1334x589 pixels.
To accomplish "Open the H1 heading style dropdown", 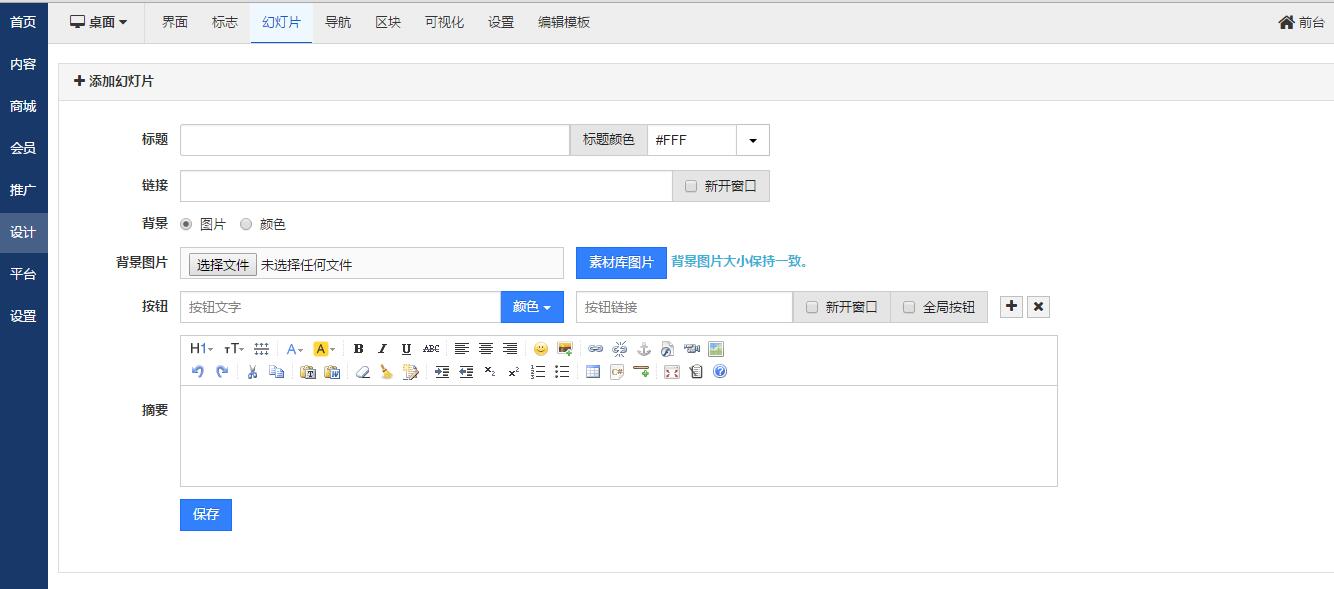I will [201, 349].
